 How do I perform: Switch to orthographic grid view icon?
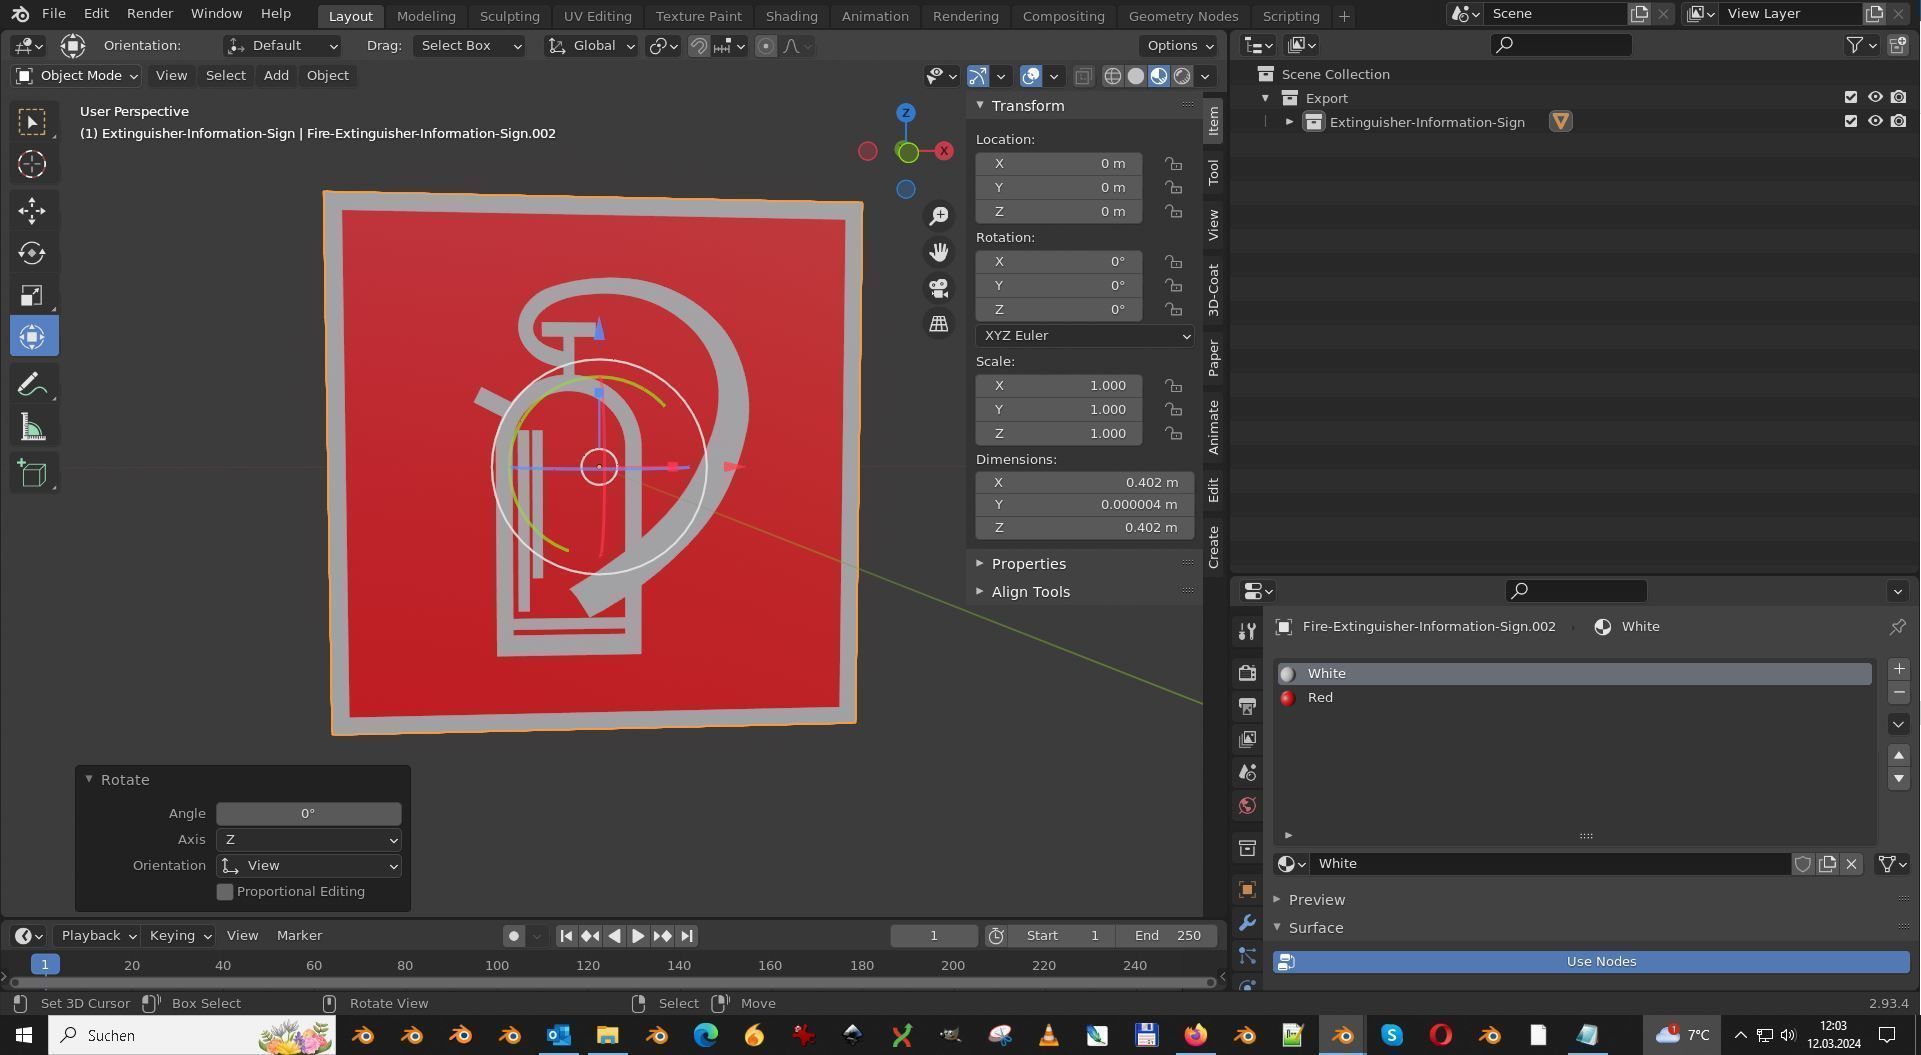pos(939,324)
